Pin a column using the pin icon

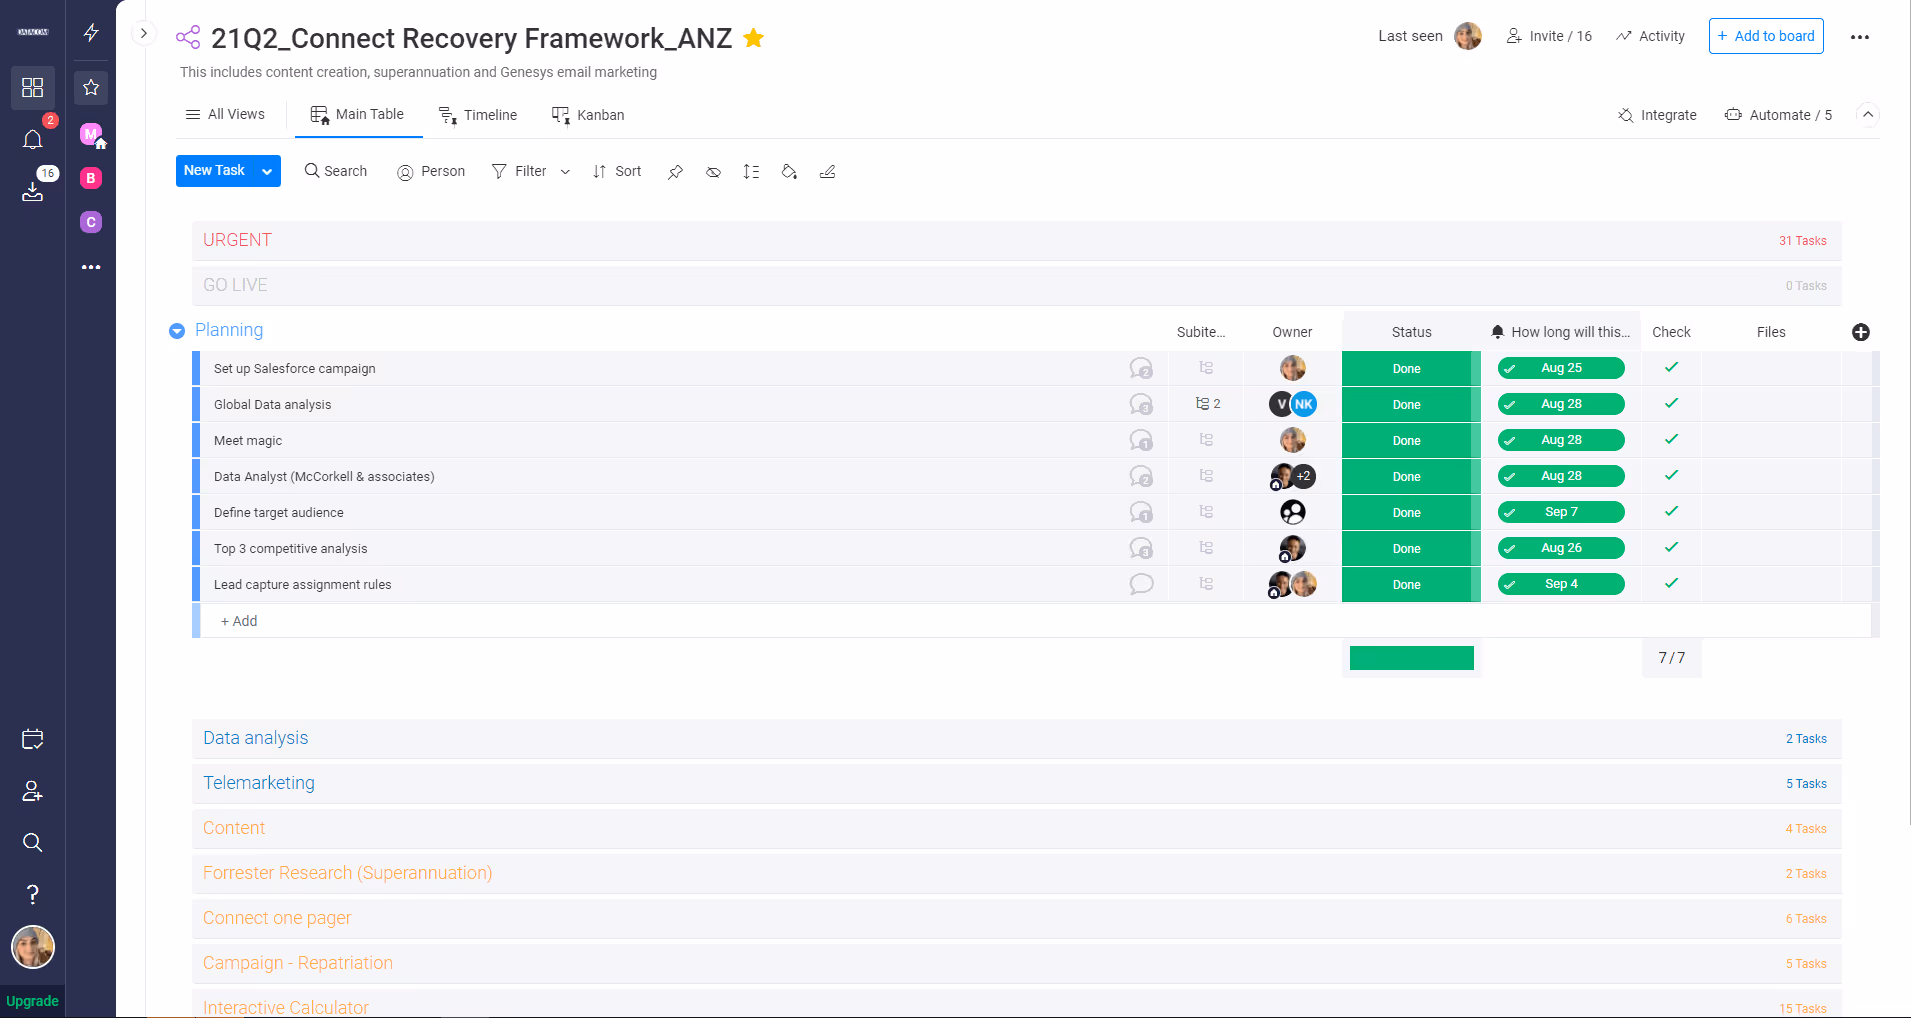coord(675,172)
